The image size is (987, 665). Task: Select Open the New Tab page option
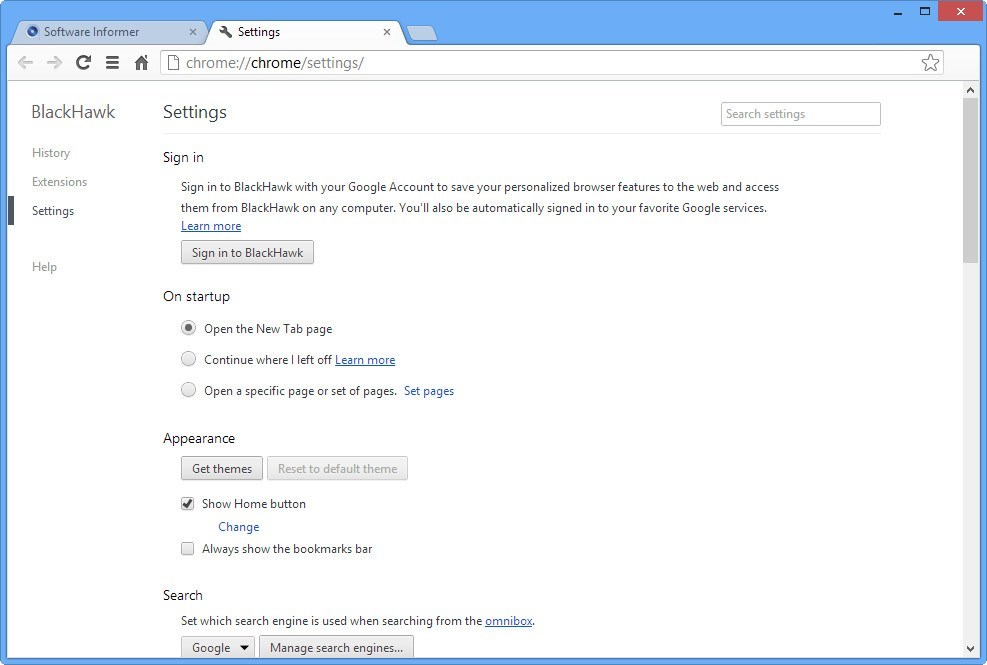(188, 328)
